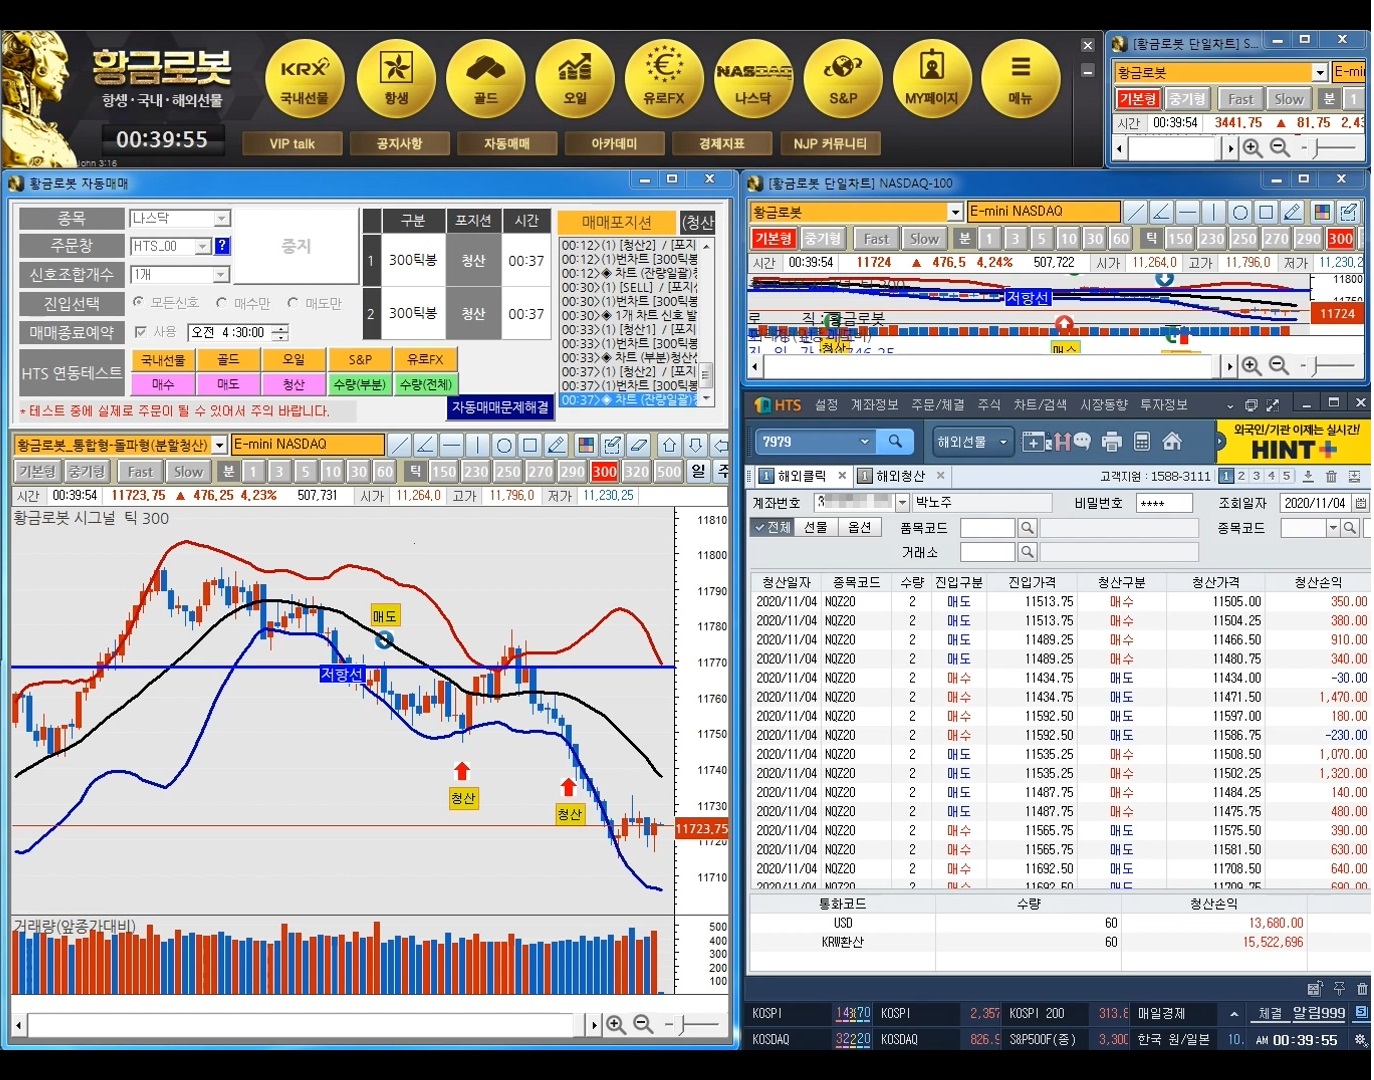Click the up arrow icon in main chart toolbar
Screen dimensions: 1374x1080
(x=669, y=445)
